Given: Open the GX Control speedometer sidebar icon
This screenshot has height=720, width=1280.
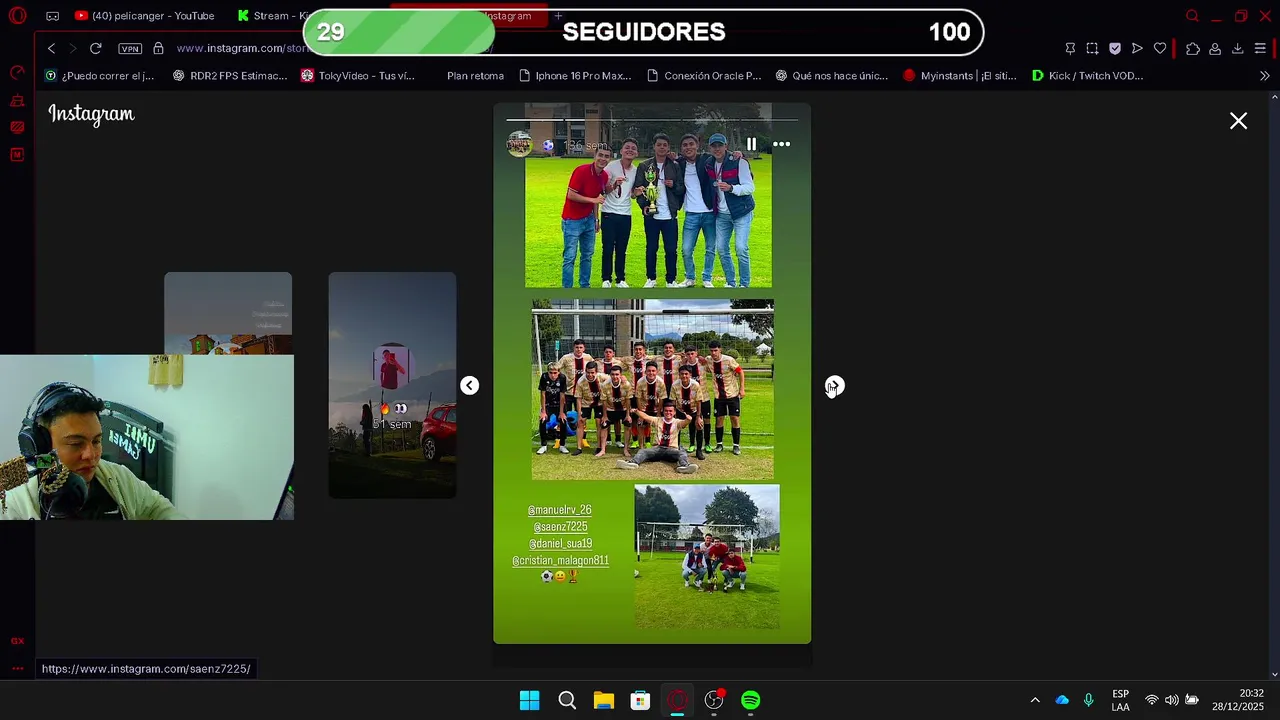Looking at the screenshot, I should click(17, 73).
